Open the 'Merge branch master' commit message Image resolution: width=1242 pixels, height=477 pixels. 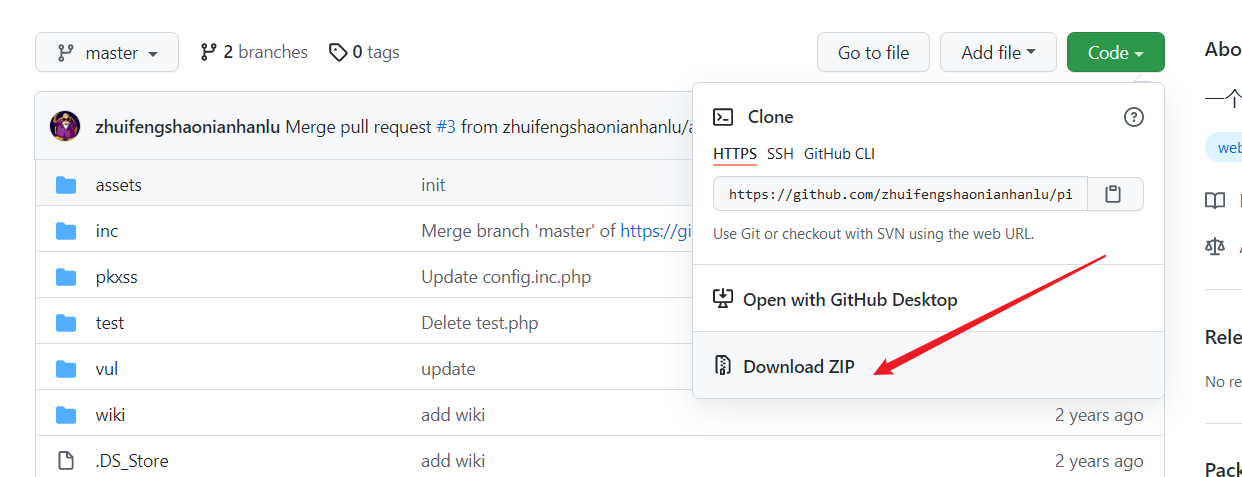518,231
